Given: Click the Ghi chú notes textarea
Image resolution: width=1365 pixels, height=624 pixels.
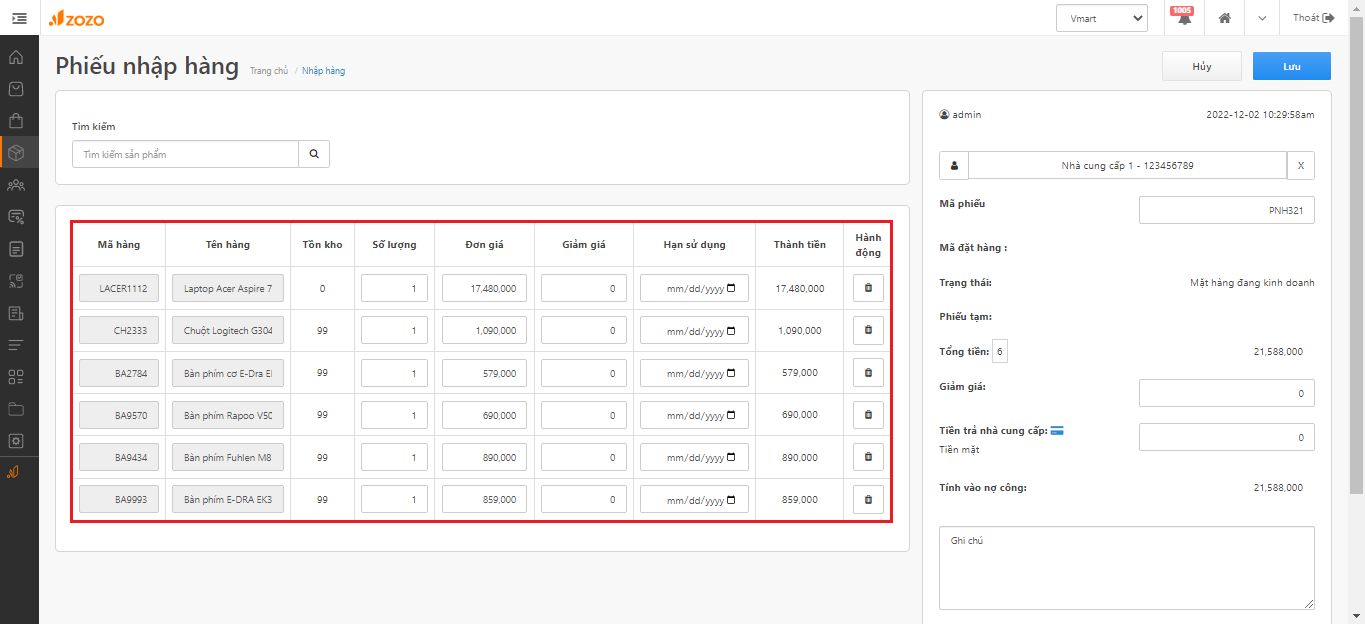Looking at the screenshot, I should point(1127,568).
